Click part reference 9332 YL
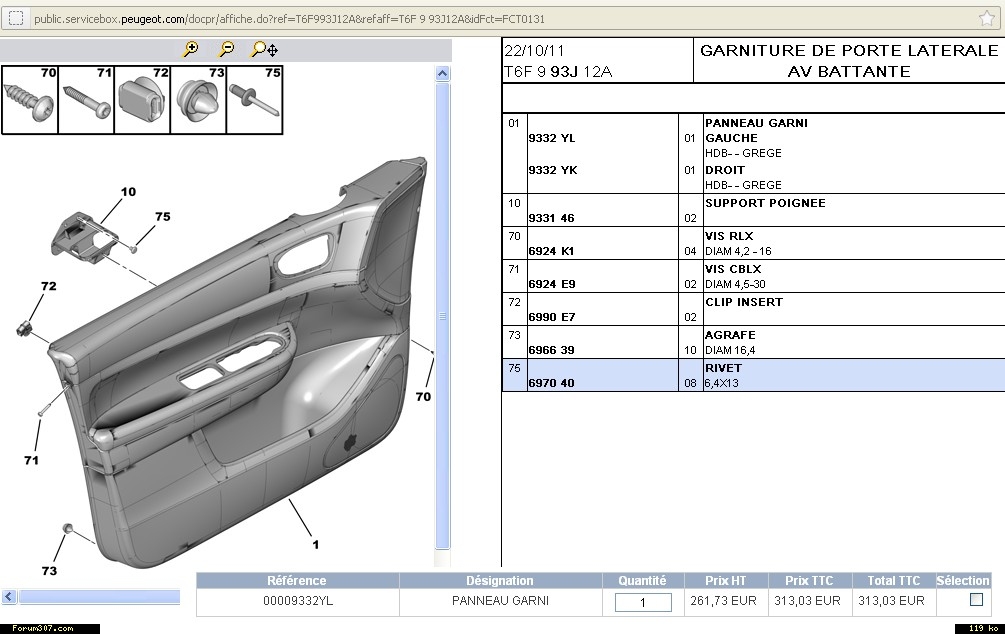The width and height of the screenshot is (1005, 634). (552, 138)
